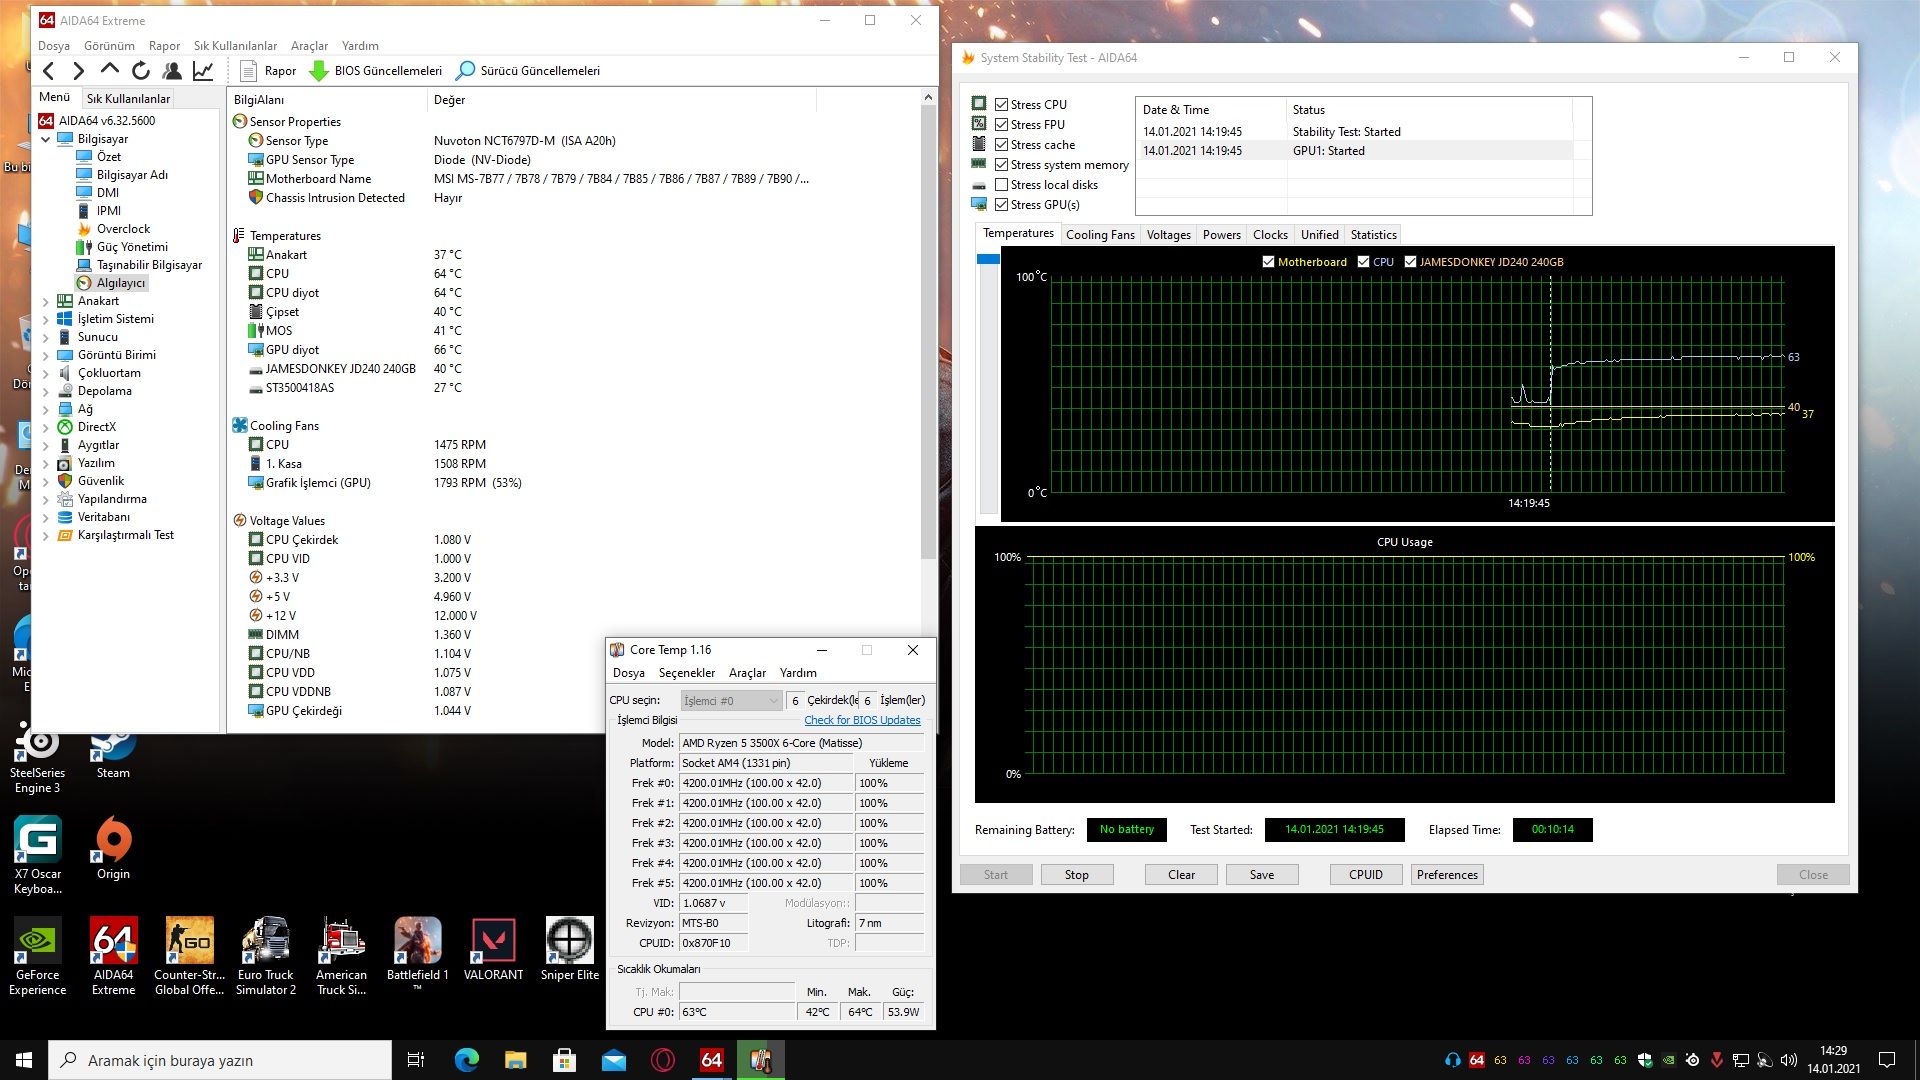Open Sürücü Güncellemeleri search icon
The width and height of the screenshot is (1920, 1080).
pos(465,71)
